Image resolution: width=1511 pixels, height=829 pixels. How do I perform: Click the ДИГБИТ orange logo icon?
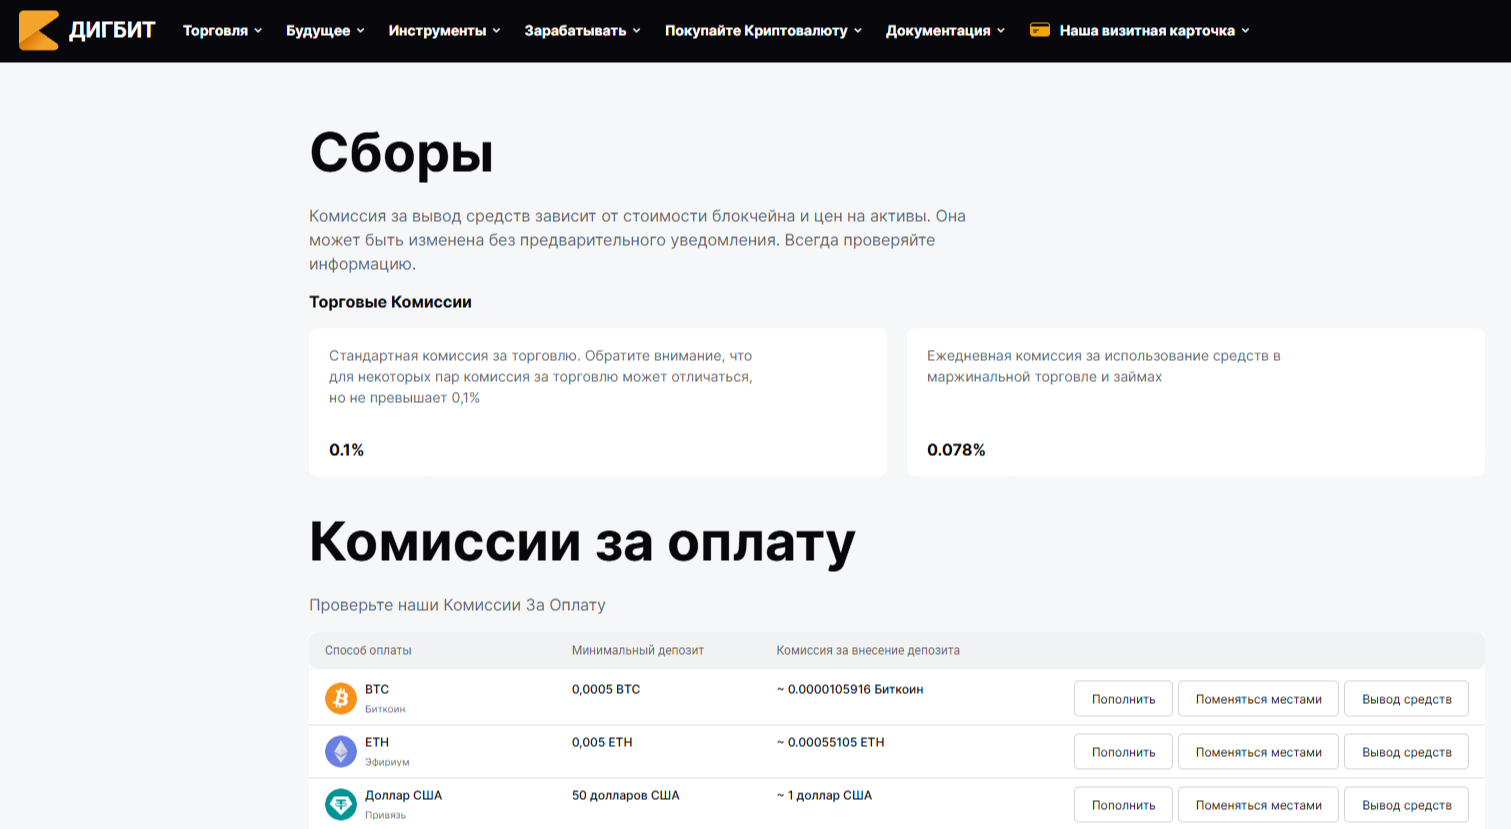(39, 30)
